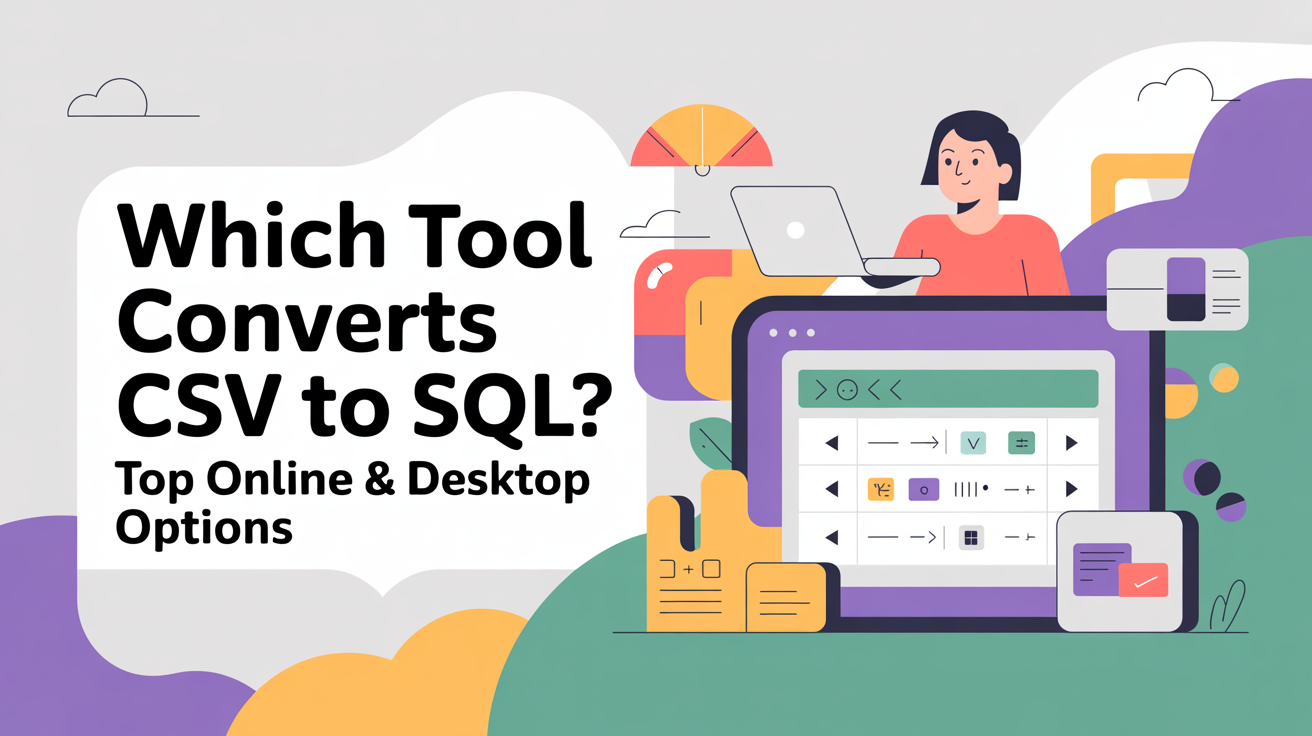Image resolution: width=1312 pixels, height=736 pixels.
Task: Toggle the red checkmark box on card
Action: click(x=1143, y=580)
